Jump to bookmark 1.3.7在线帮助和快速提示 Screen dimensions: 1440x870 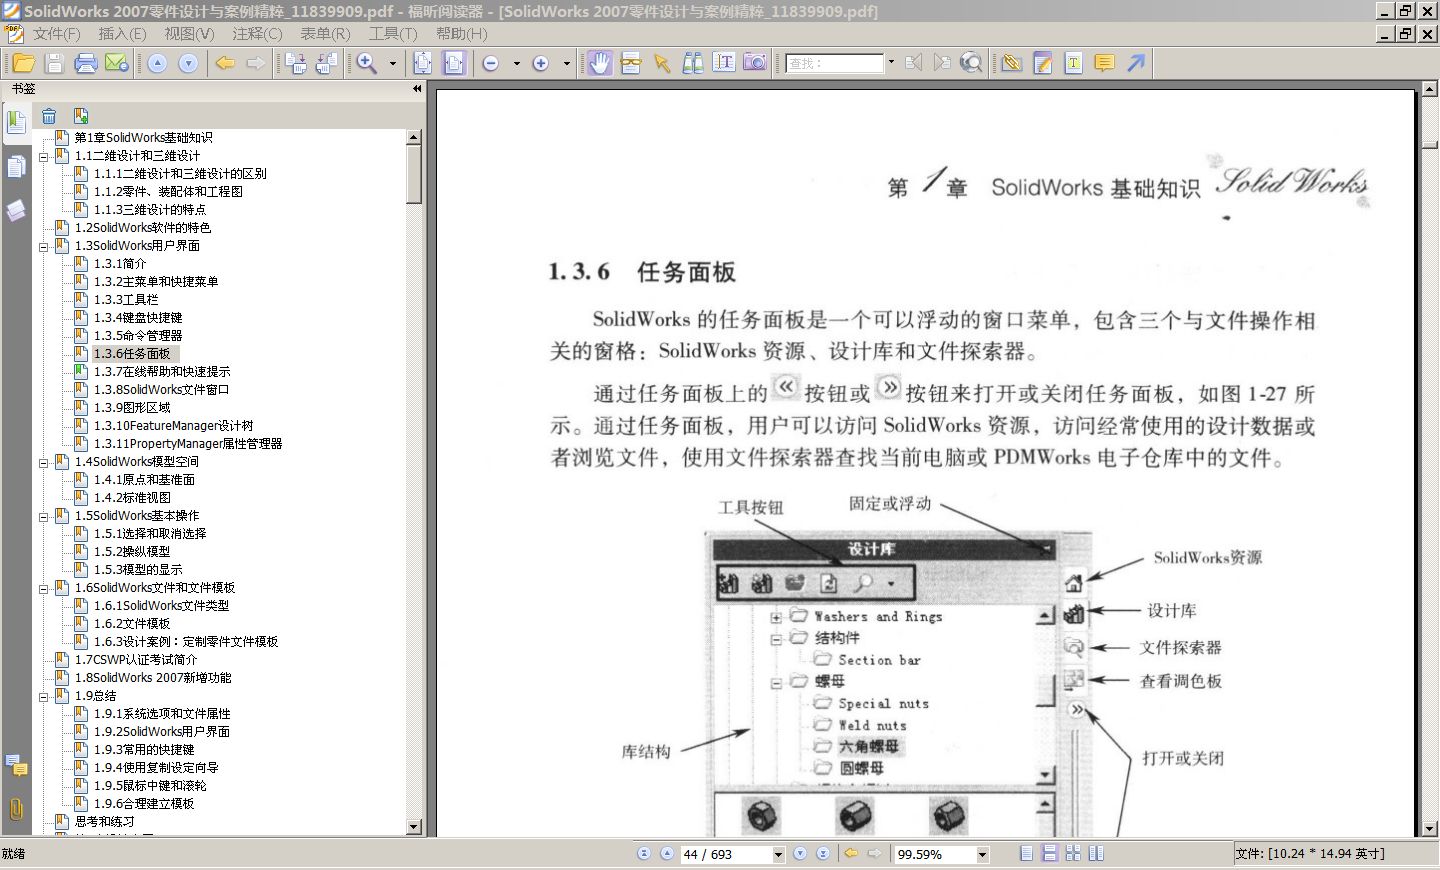pos(162,372)
